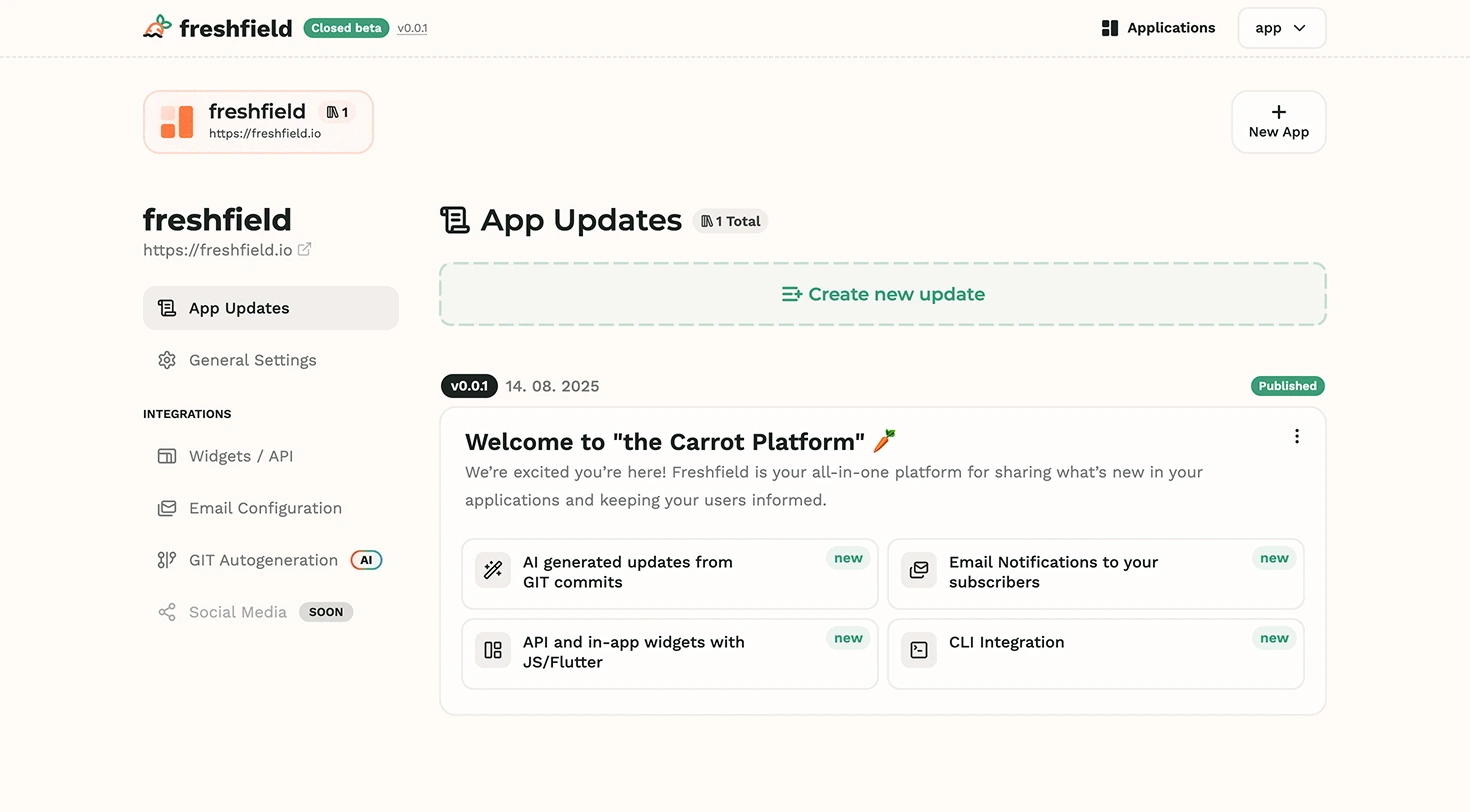The image size is (1470, 812).
Task: Click the Social Media share icon
Action: coord(167,612)
